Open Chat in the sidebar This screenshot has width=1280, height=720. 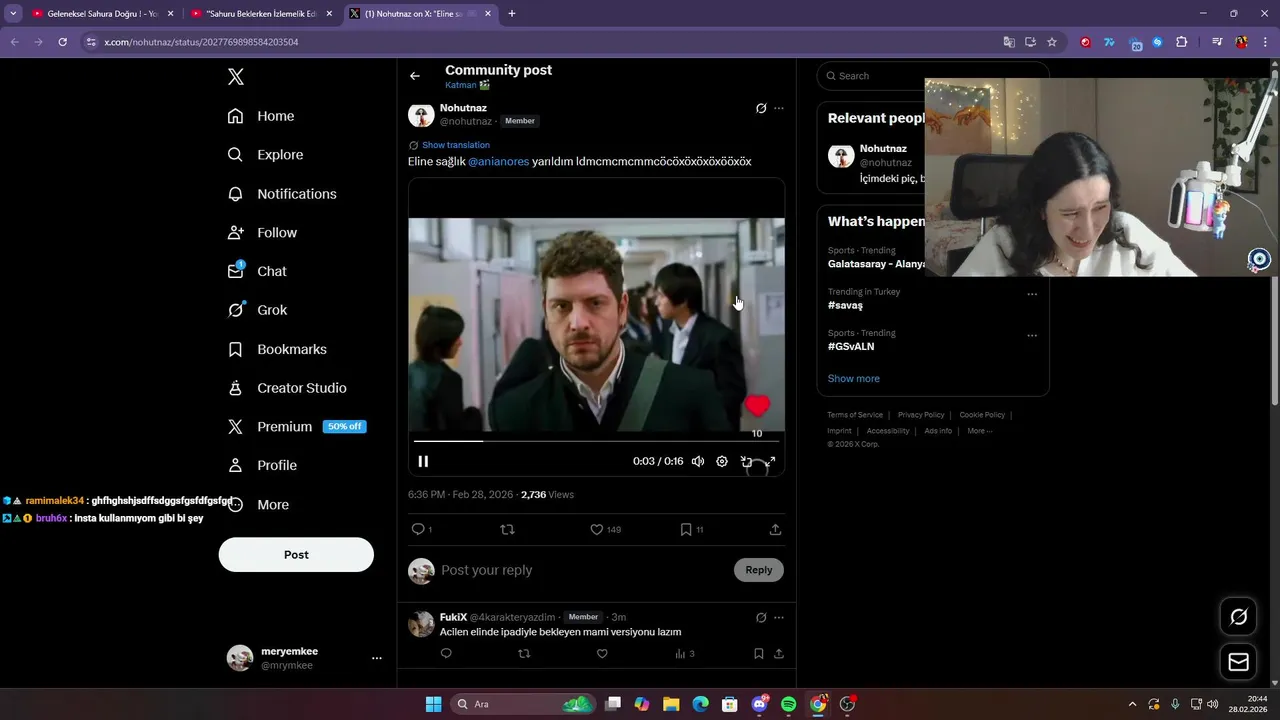point(257,271)
